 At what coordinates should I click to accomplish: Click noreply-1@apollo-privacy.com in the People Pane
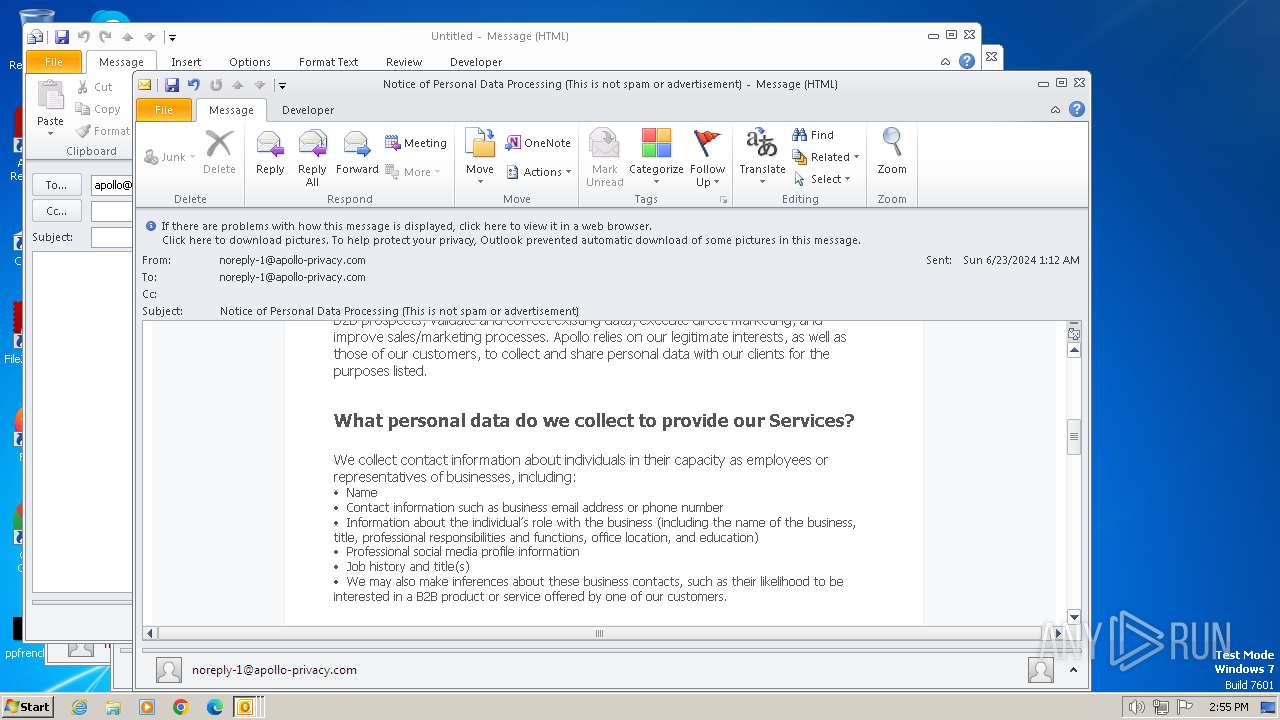point(274,670)
